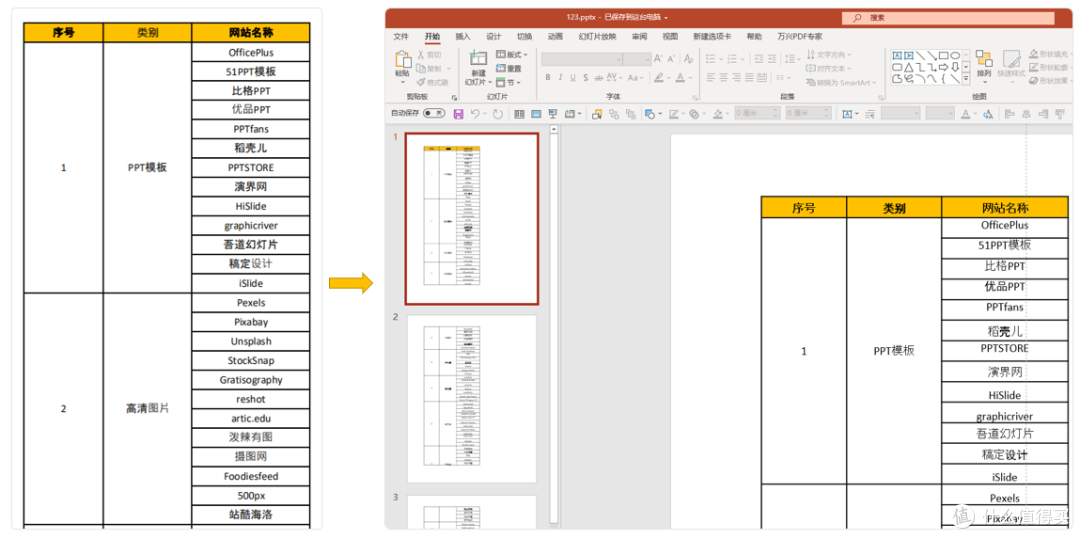Click the Paste (粘贴) clipboard icon
This screenshot has width=1080, height=539.
click(402, 60)
